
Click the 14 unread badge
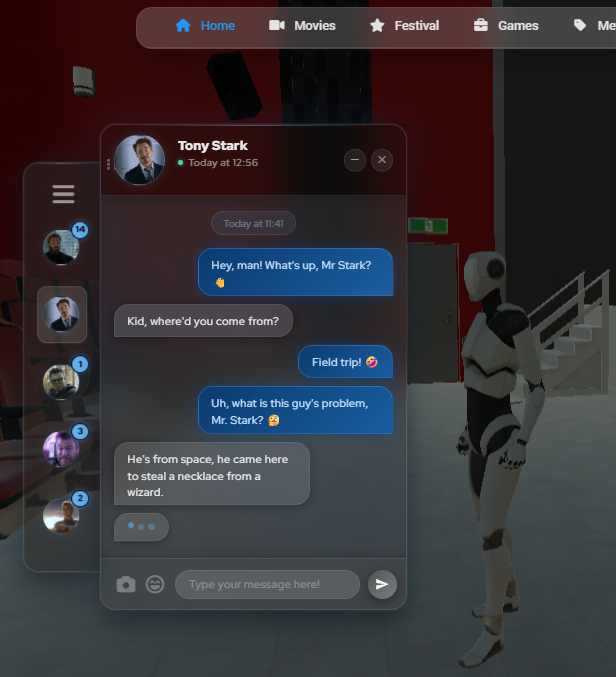tap(80, 229)
